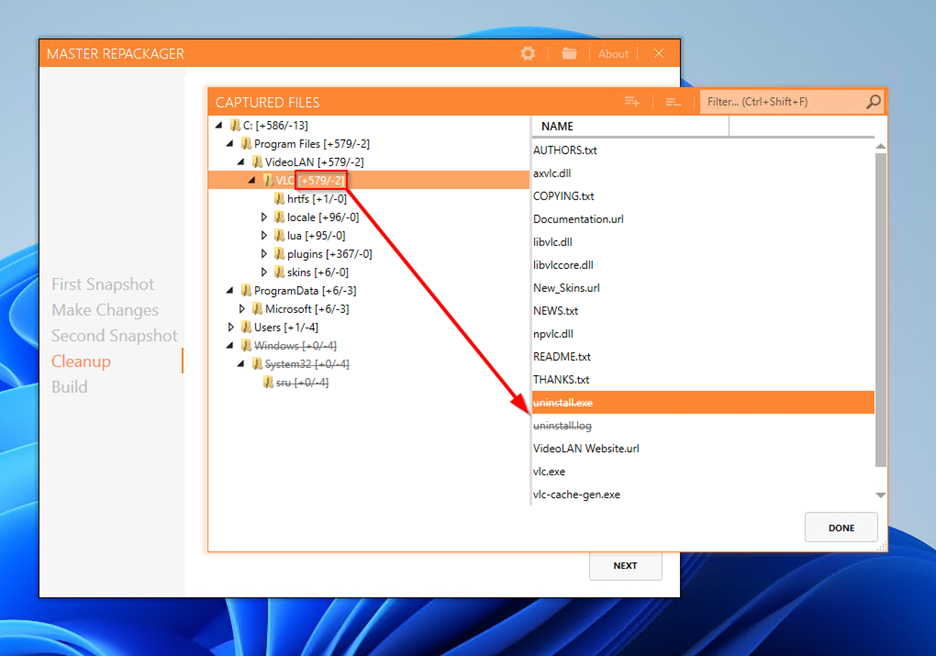The width and height of the screenshot is (936, 656).
Task: Click the NEXT button
Action: point(626,565)
